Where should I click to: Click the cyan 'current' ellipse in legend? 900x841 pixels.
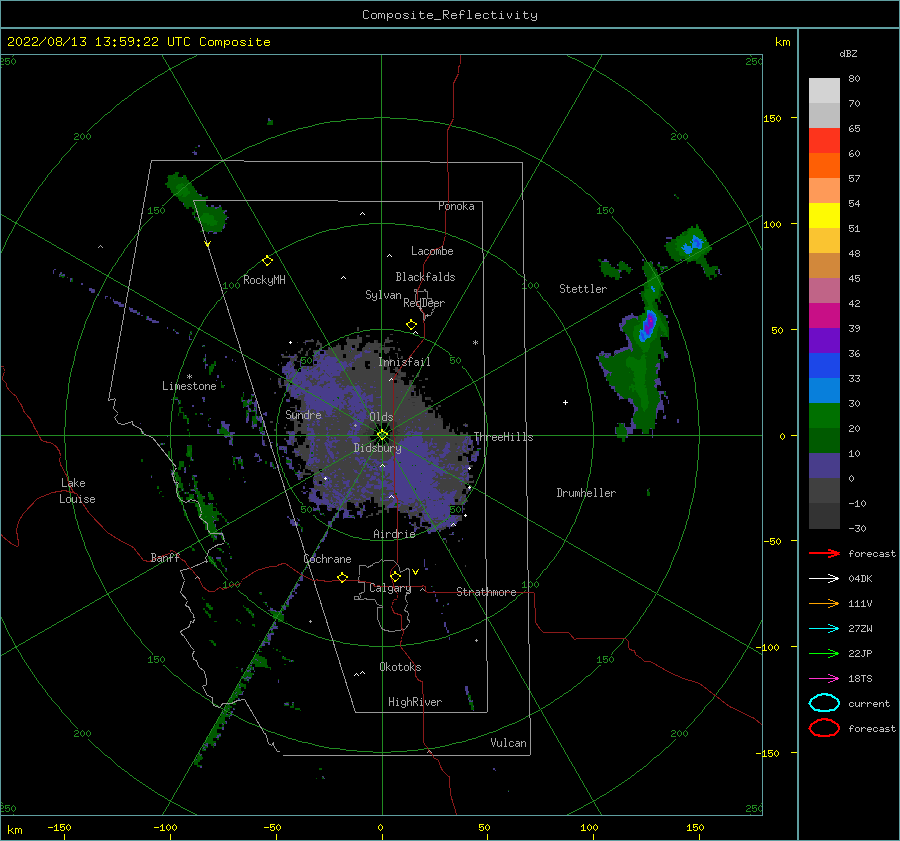point(824,703)
